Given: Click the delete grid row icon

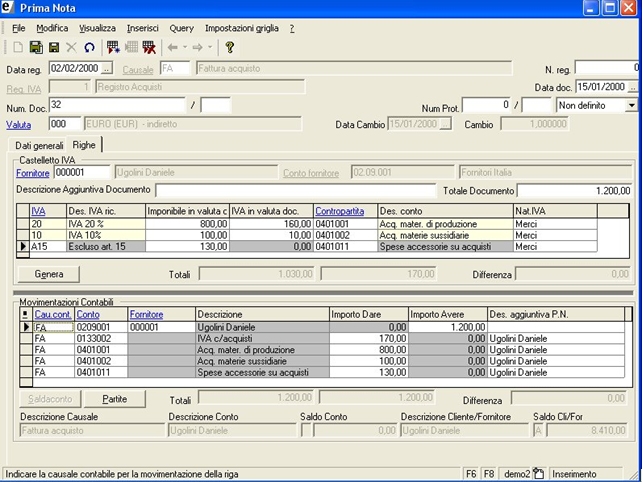Looking at the screenshot, I should pyautogui.click(x=149, y=47).
